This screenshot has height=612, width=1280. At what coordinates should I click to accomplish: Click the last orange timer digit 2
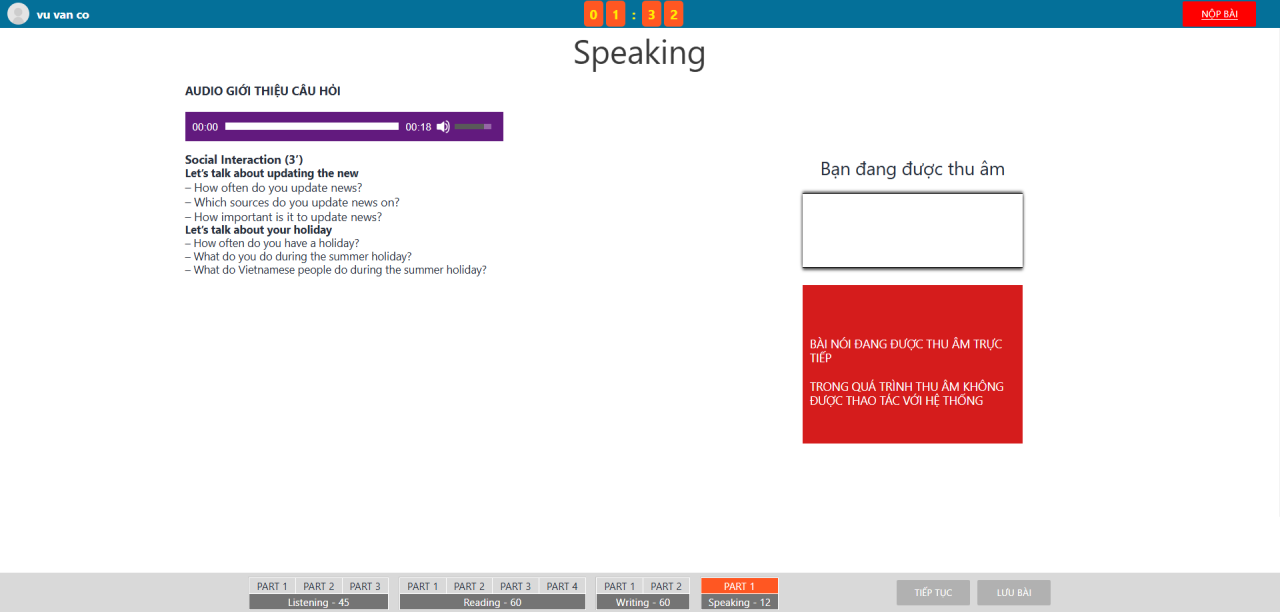coord(673,14)
